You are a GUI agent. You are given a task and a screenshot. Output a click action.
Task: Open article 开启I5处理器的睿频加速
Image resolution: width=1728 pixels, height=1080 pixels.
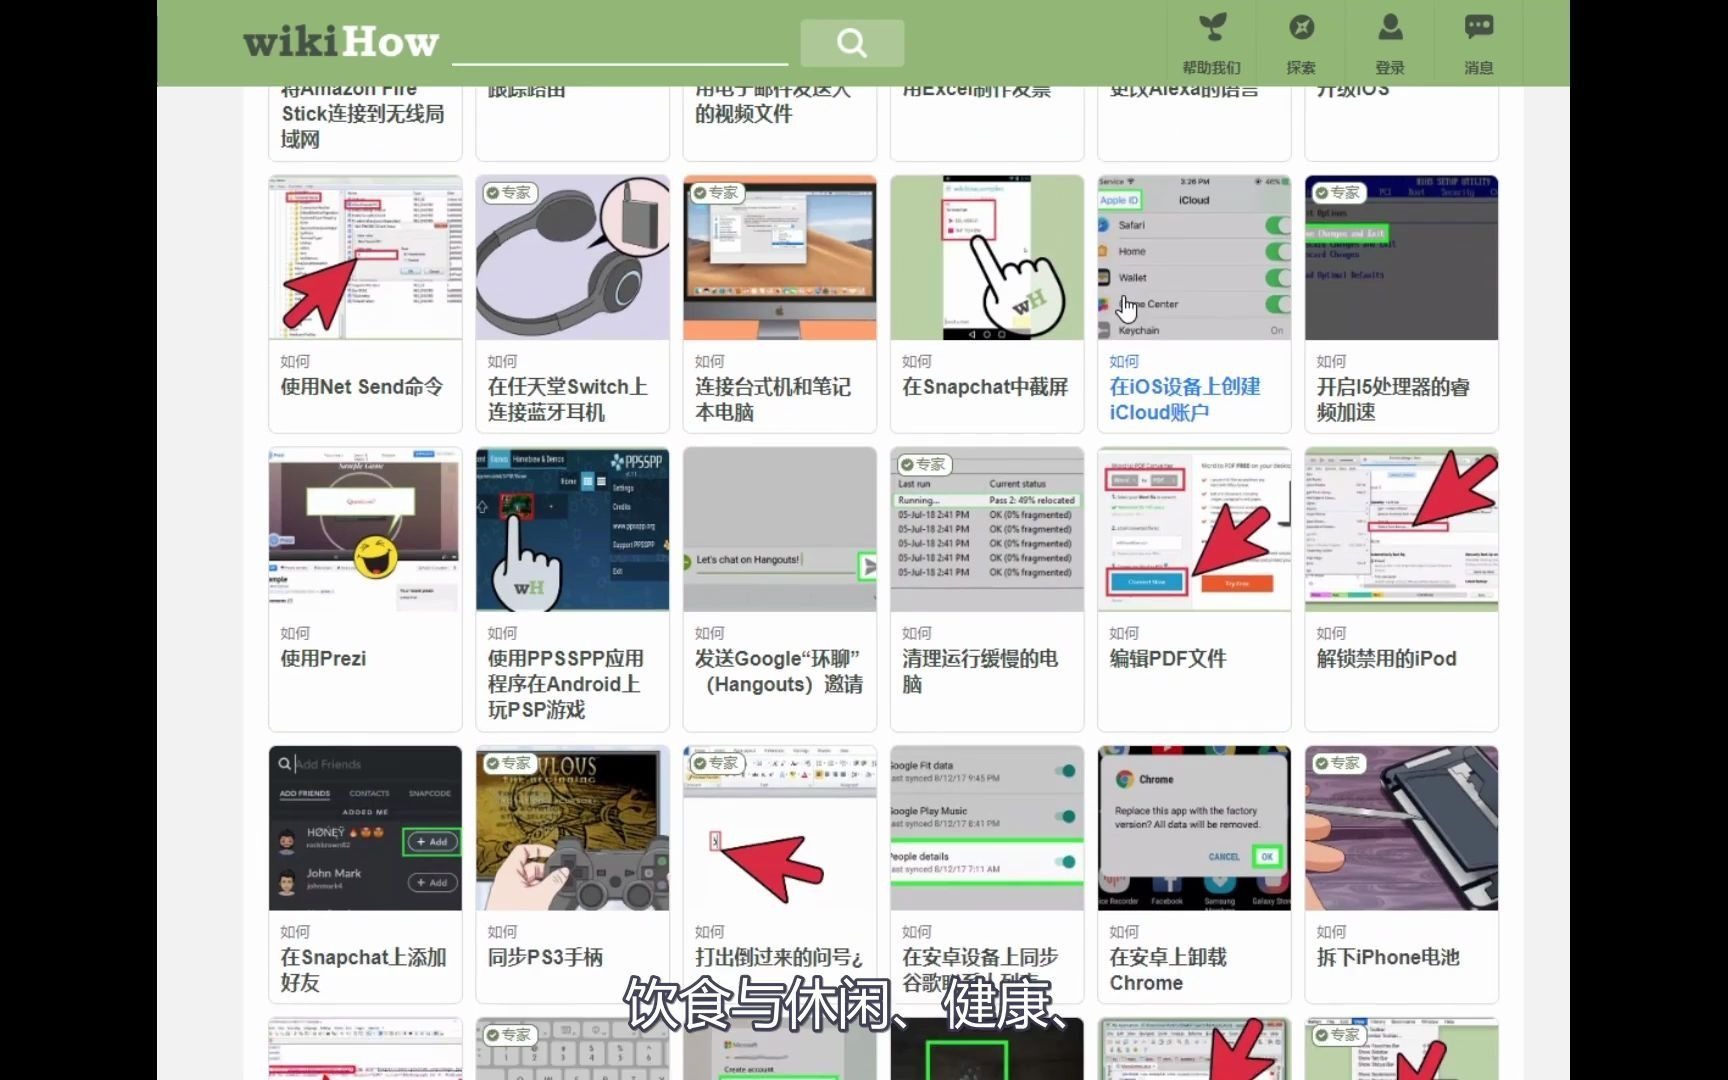(x=1393, y=399)
